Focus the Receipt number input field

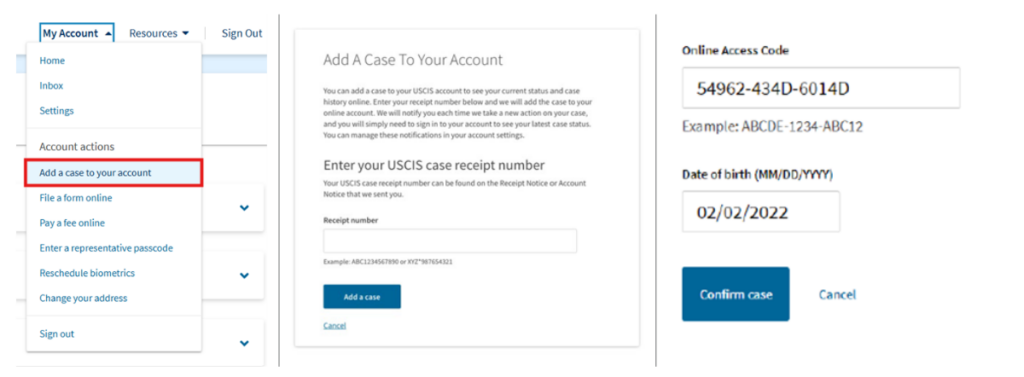450,240
